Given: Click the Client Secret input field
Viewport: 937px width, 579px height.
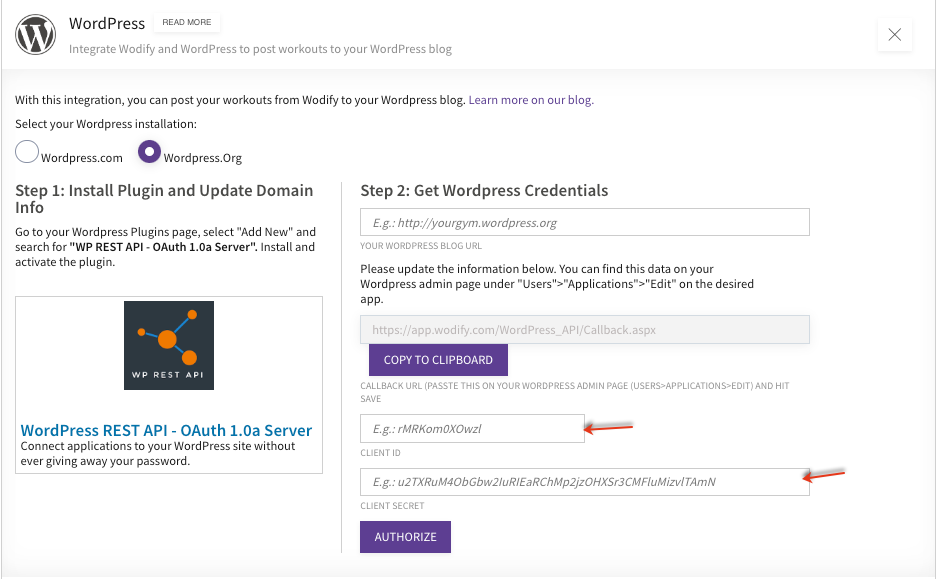Looking at the screenshot, I should pos(584,482).
